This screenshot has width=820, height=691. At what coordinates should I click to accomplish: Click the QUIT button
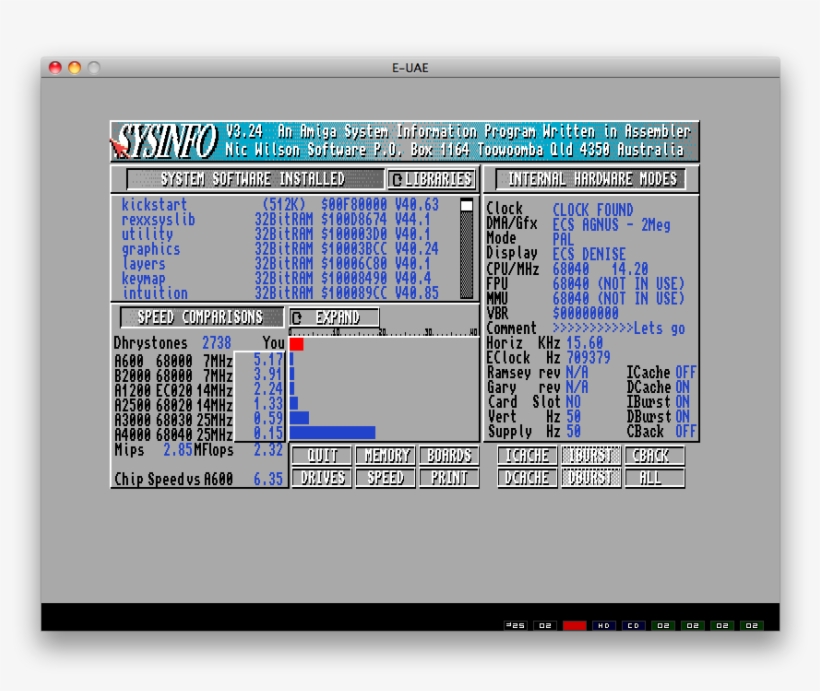(x=322, y=456)
